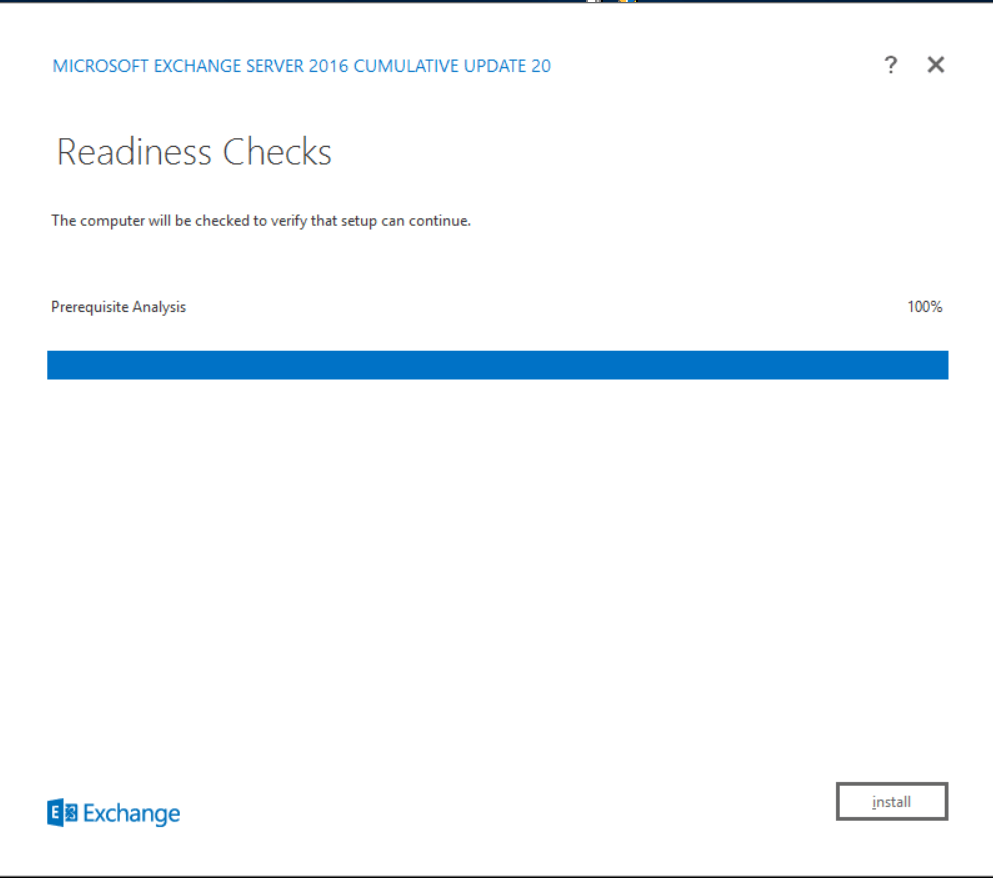Click "Microsoft Exchange Server 2016" in the title
This screenshot has width=993, height=878.
click(186, 66)
